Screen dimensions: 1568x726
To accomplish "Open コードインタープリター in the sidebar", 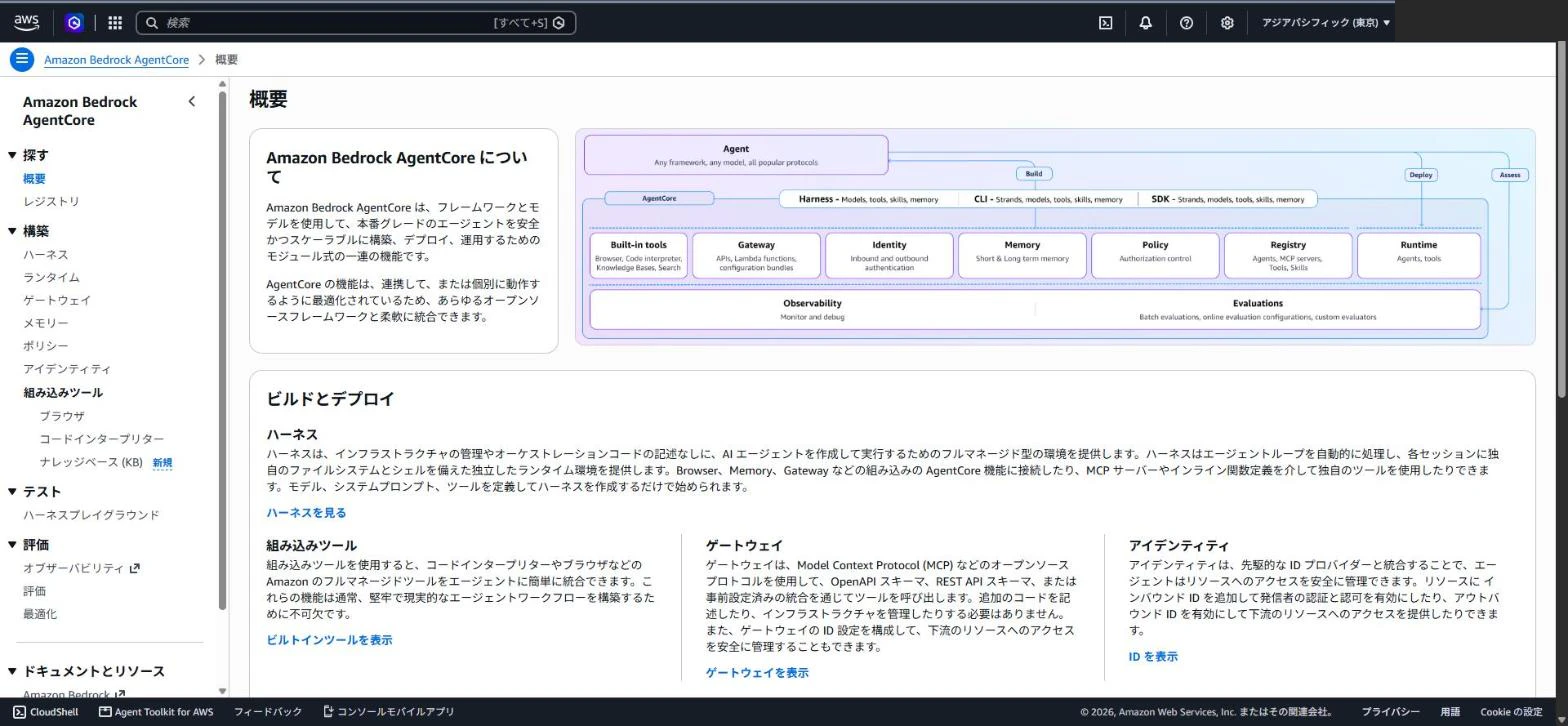I will (x=101, y=439).
